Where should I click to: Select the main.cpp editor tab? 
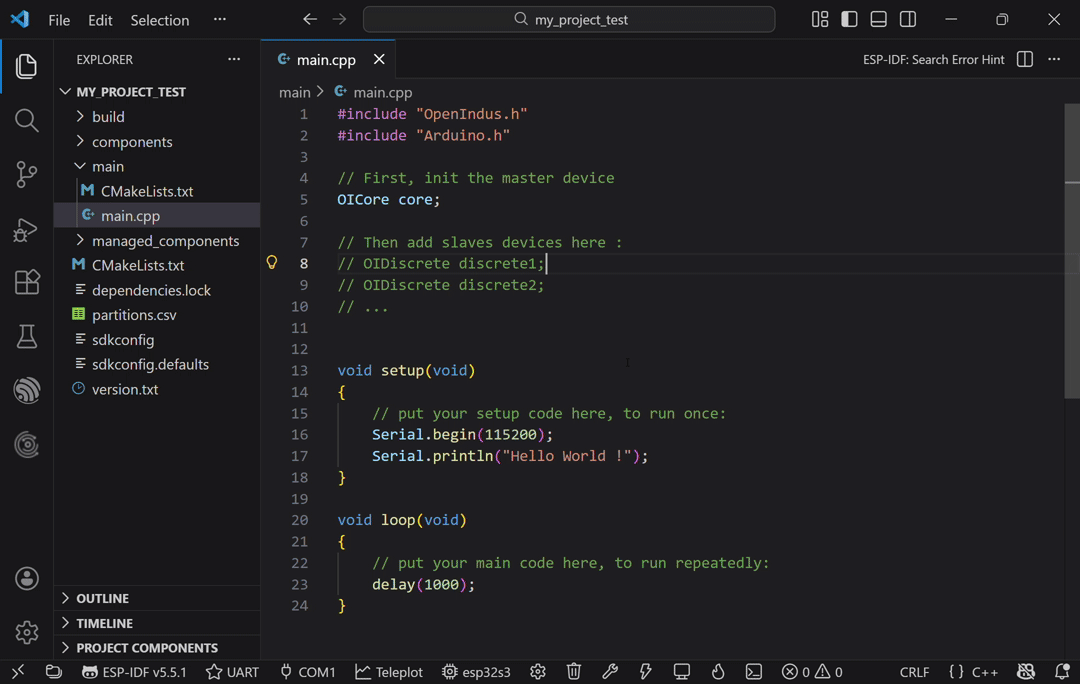pos(325,60)
